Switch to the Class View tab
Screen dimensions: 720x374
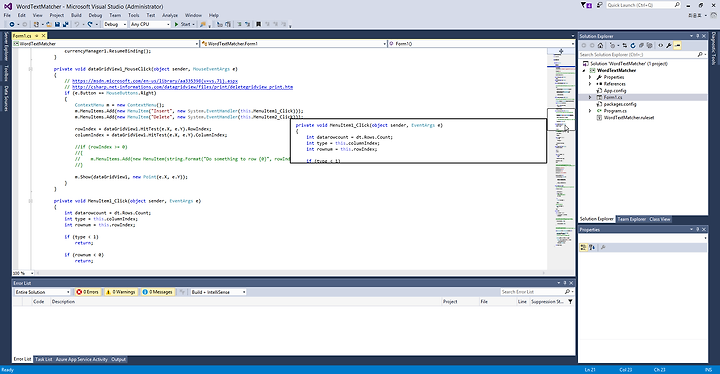[660, 219]
